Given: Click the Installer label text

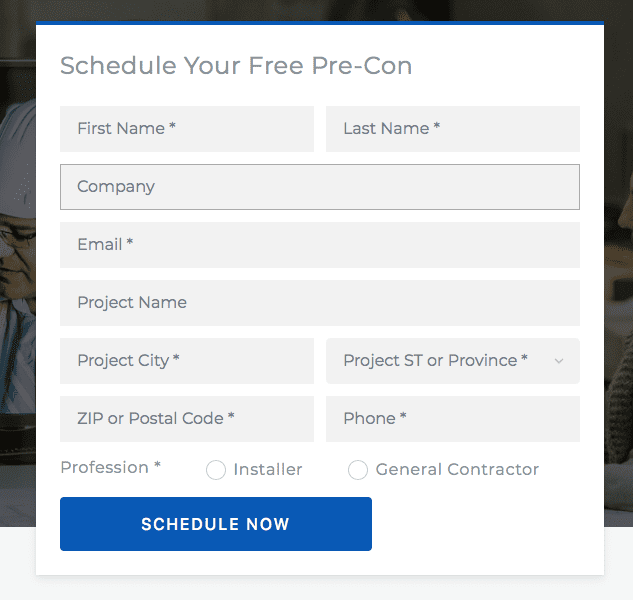Looking at the screenshot, I should click(x=268, y=470).
